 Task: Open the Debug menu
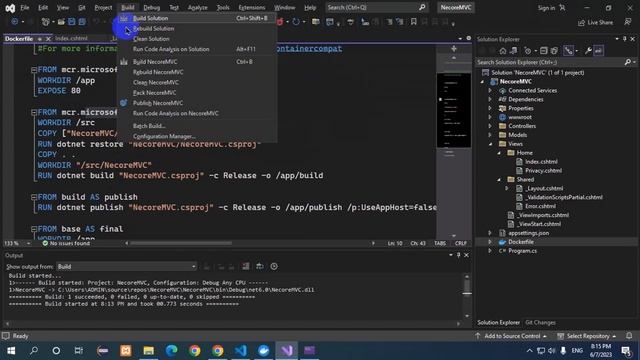(151, 7)
